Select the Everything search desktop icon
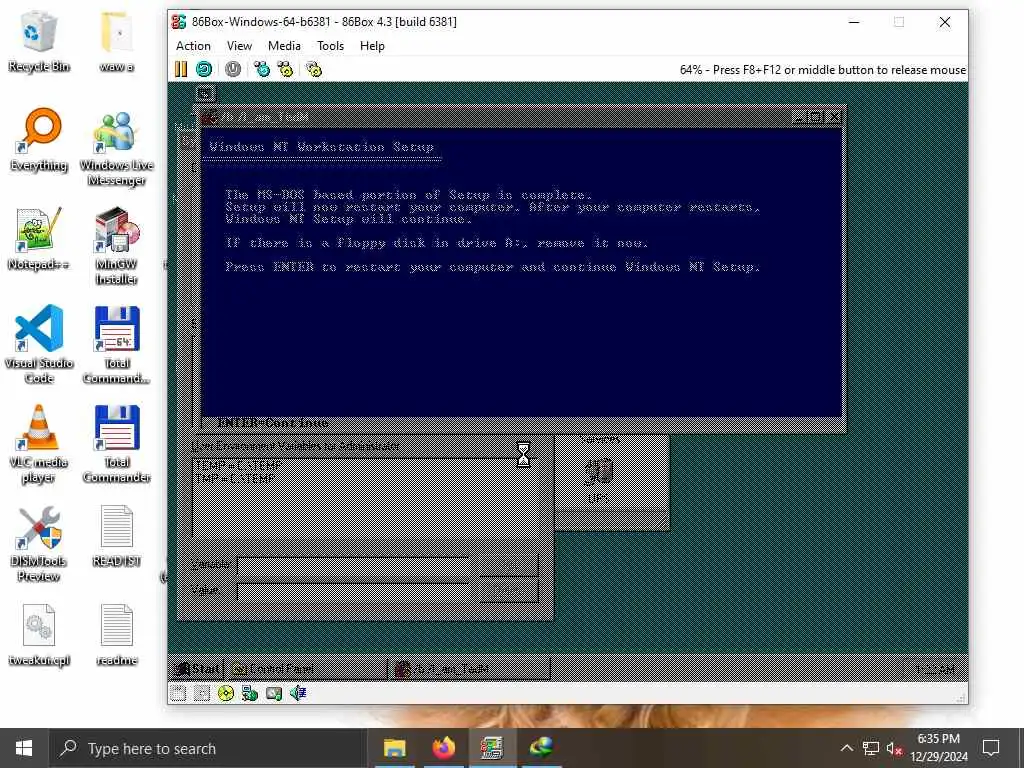The image size is (1024, 768). 39,140
